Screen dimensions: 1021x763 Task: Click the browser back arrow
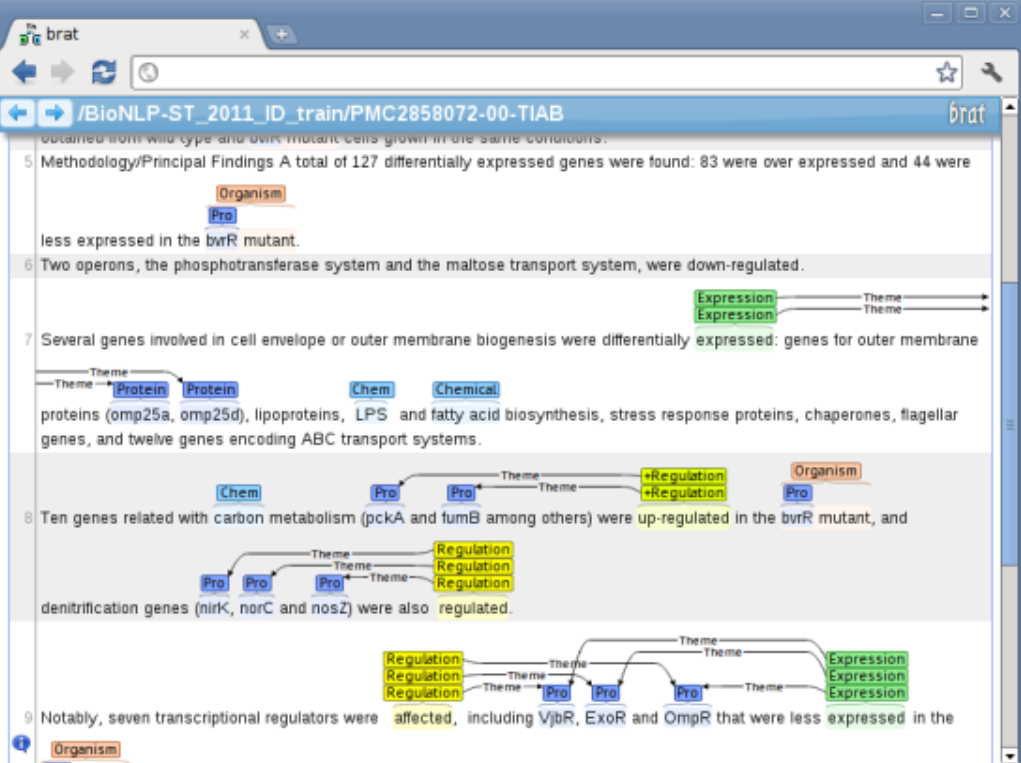click(25, 72)
